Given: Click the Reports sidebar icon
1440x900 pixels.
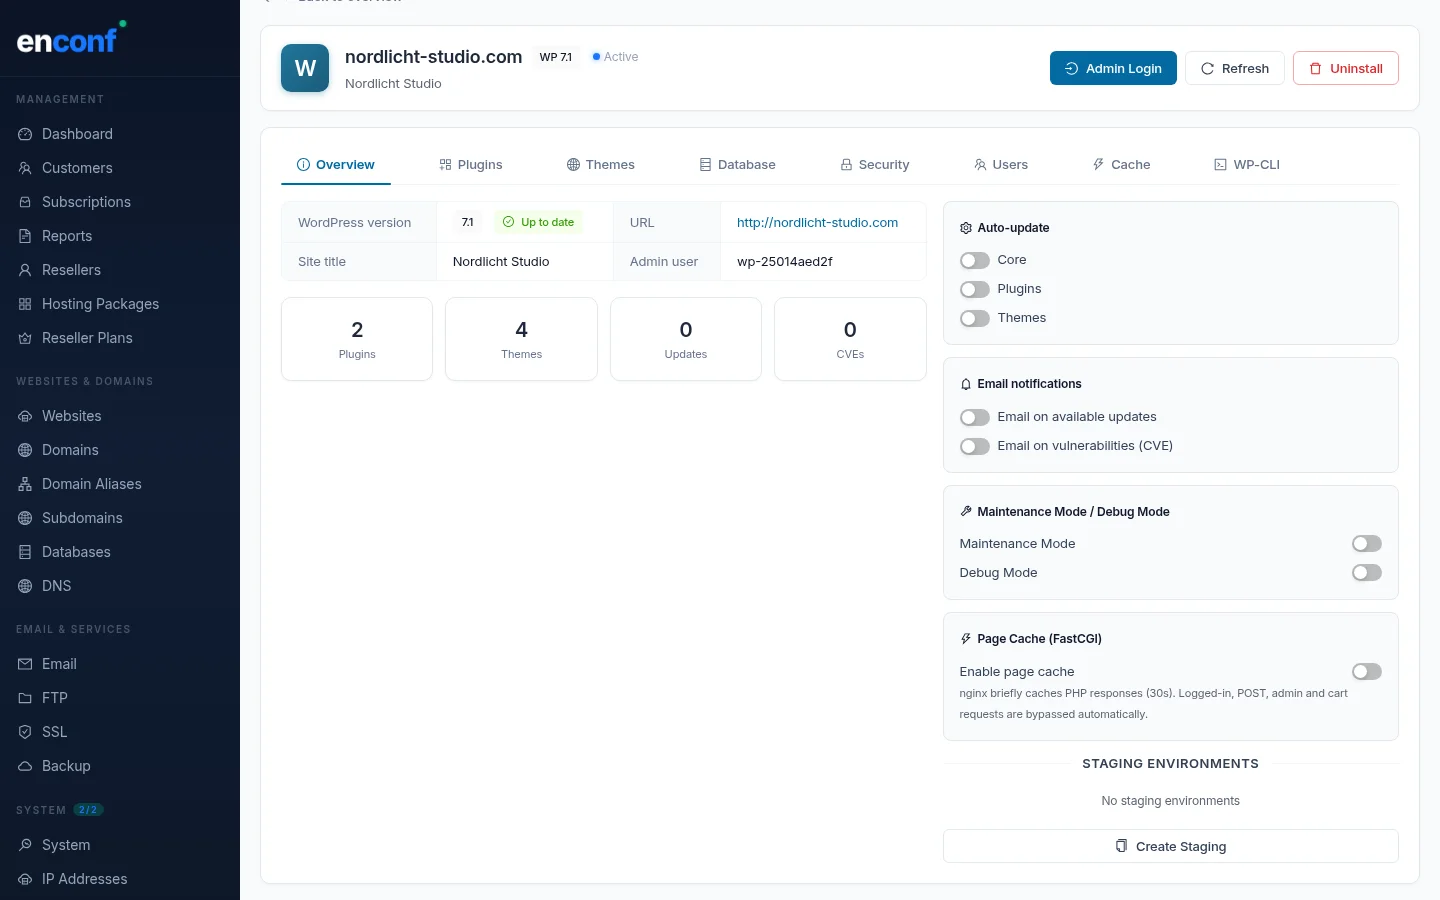Looking at the screenshot, I should point(25,236).
